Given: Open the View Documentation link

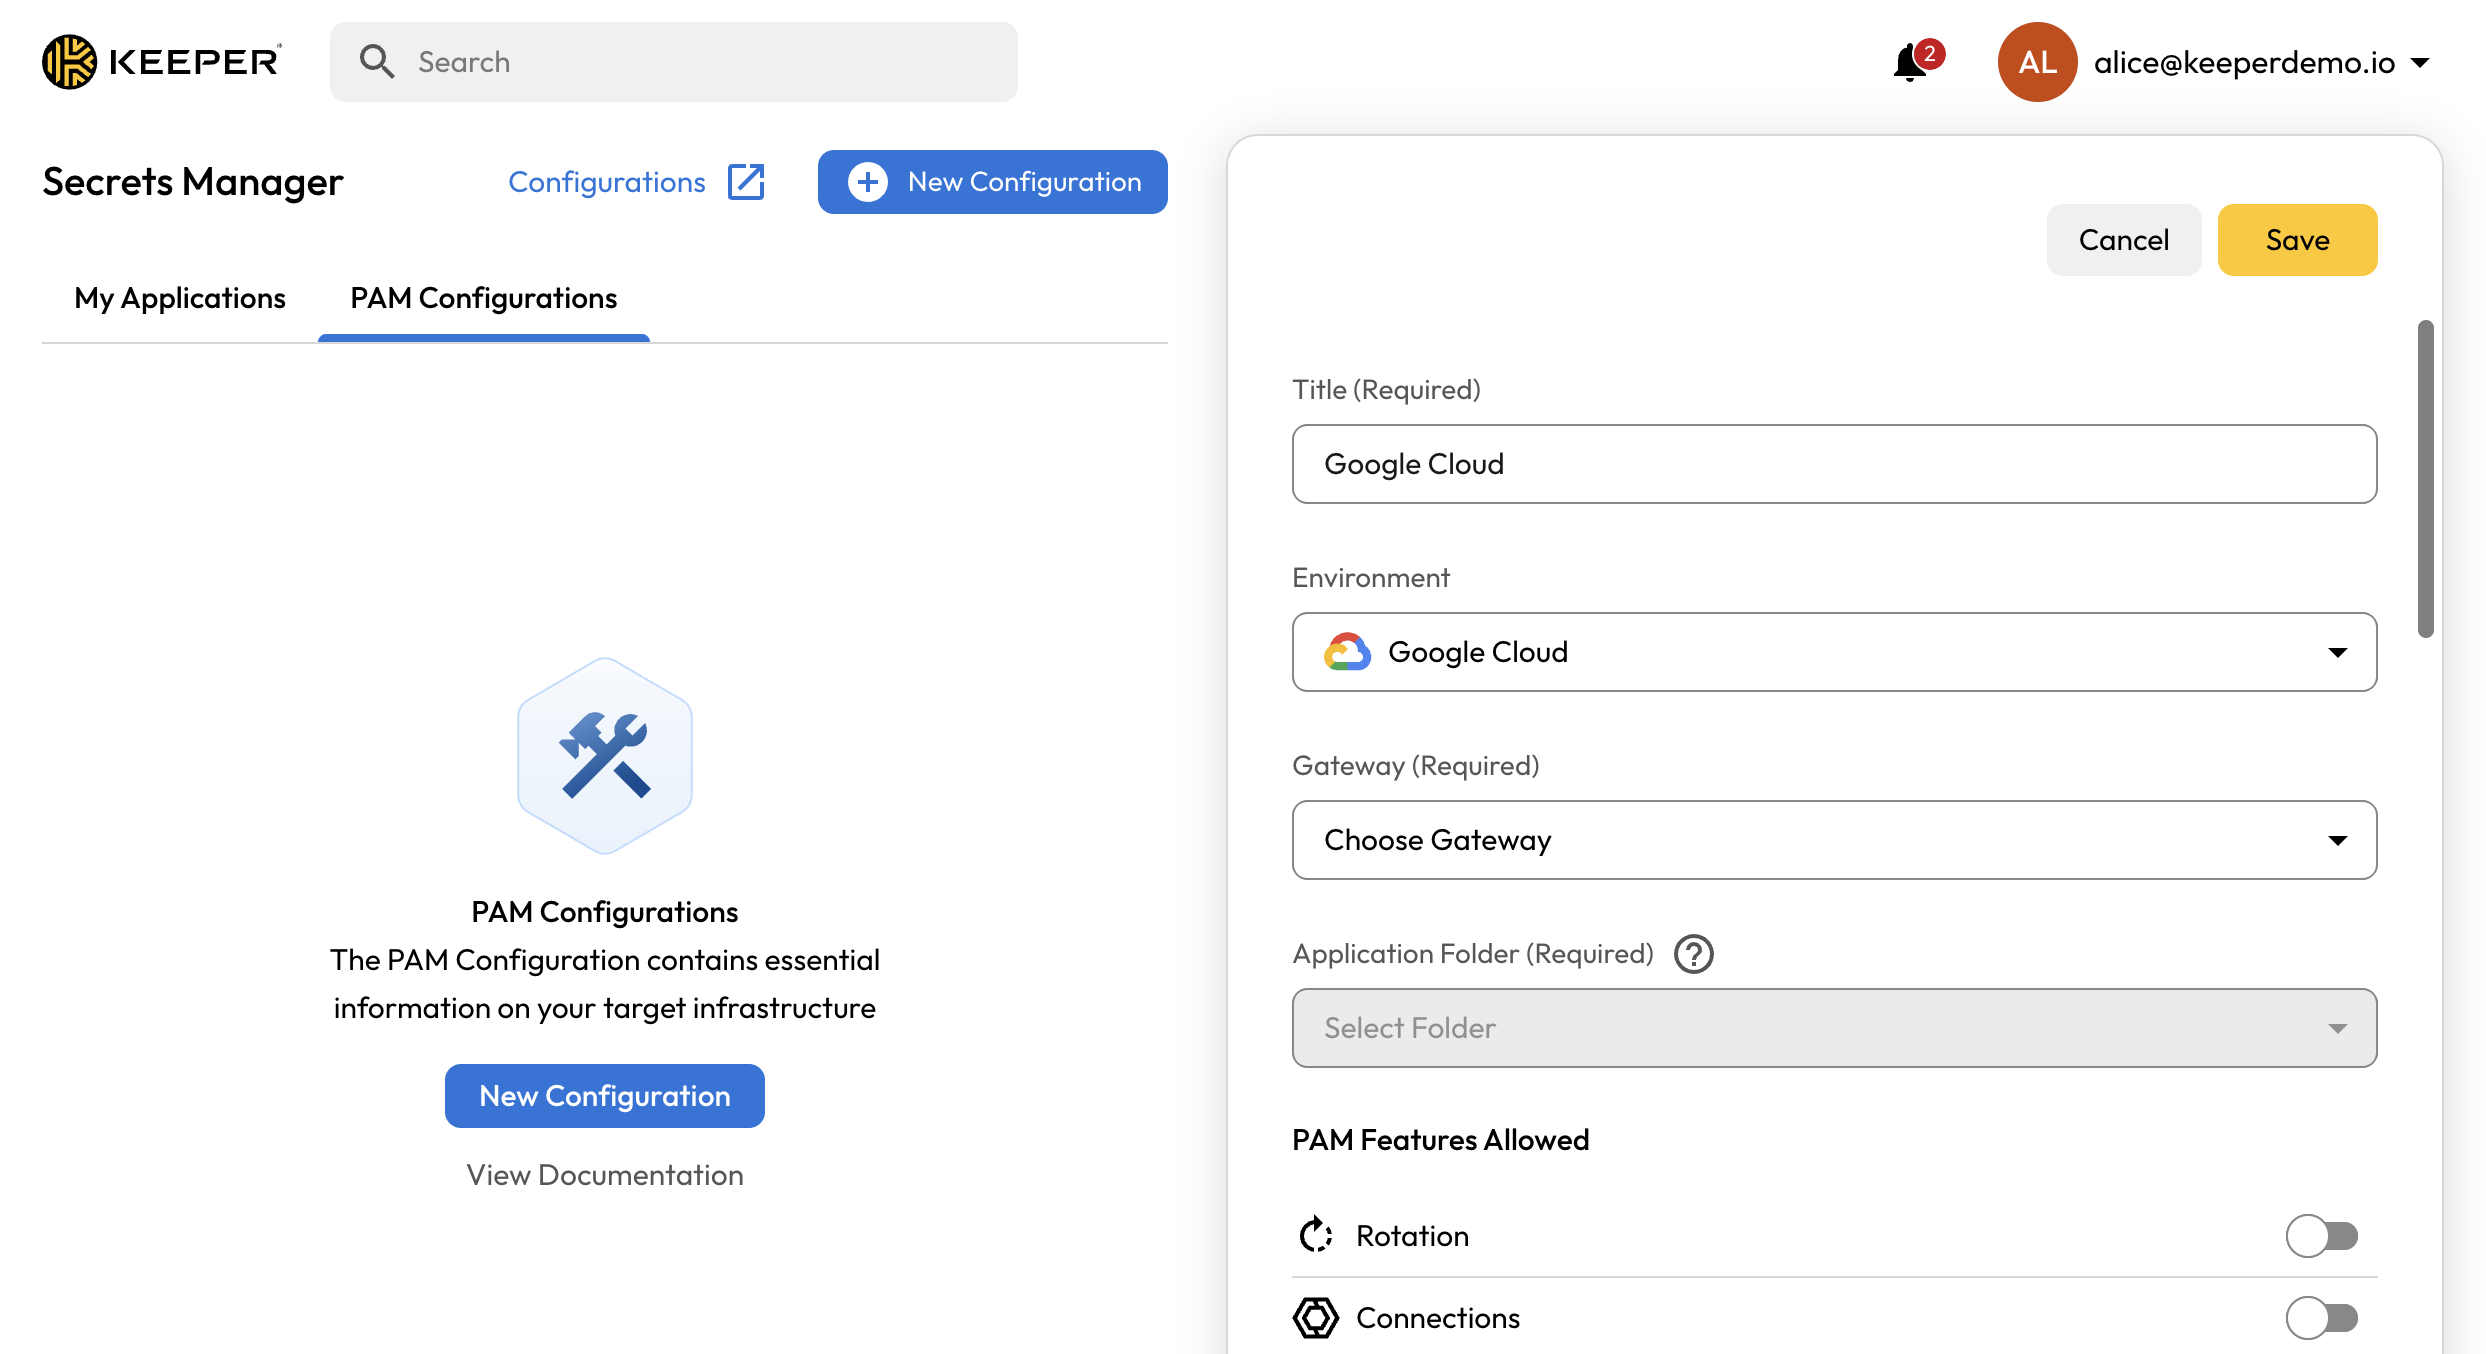Looking at the screenshot, I should pyautogui.click(x=604, y=1175).
